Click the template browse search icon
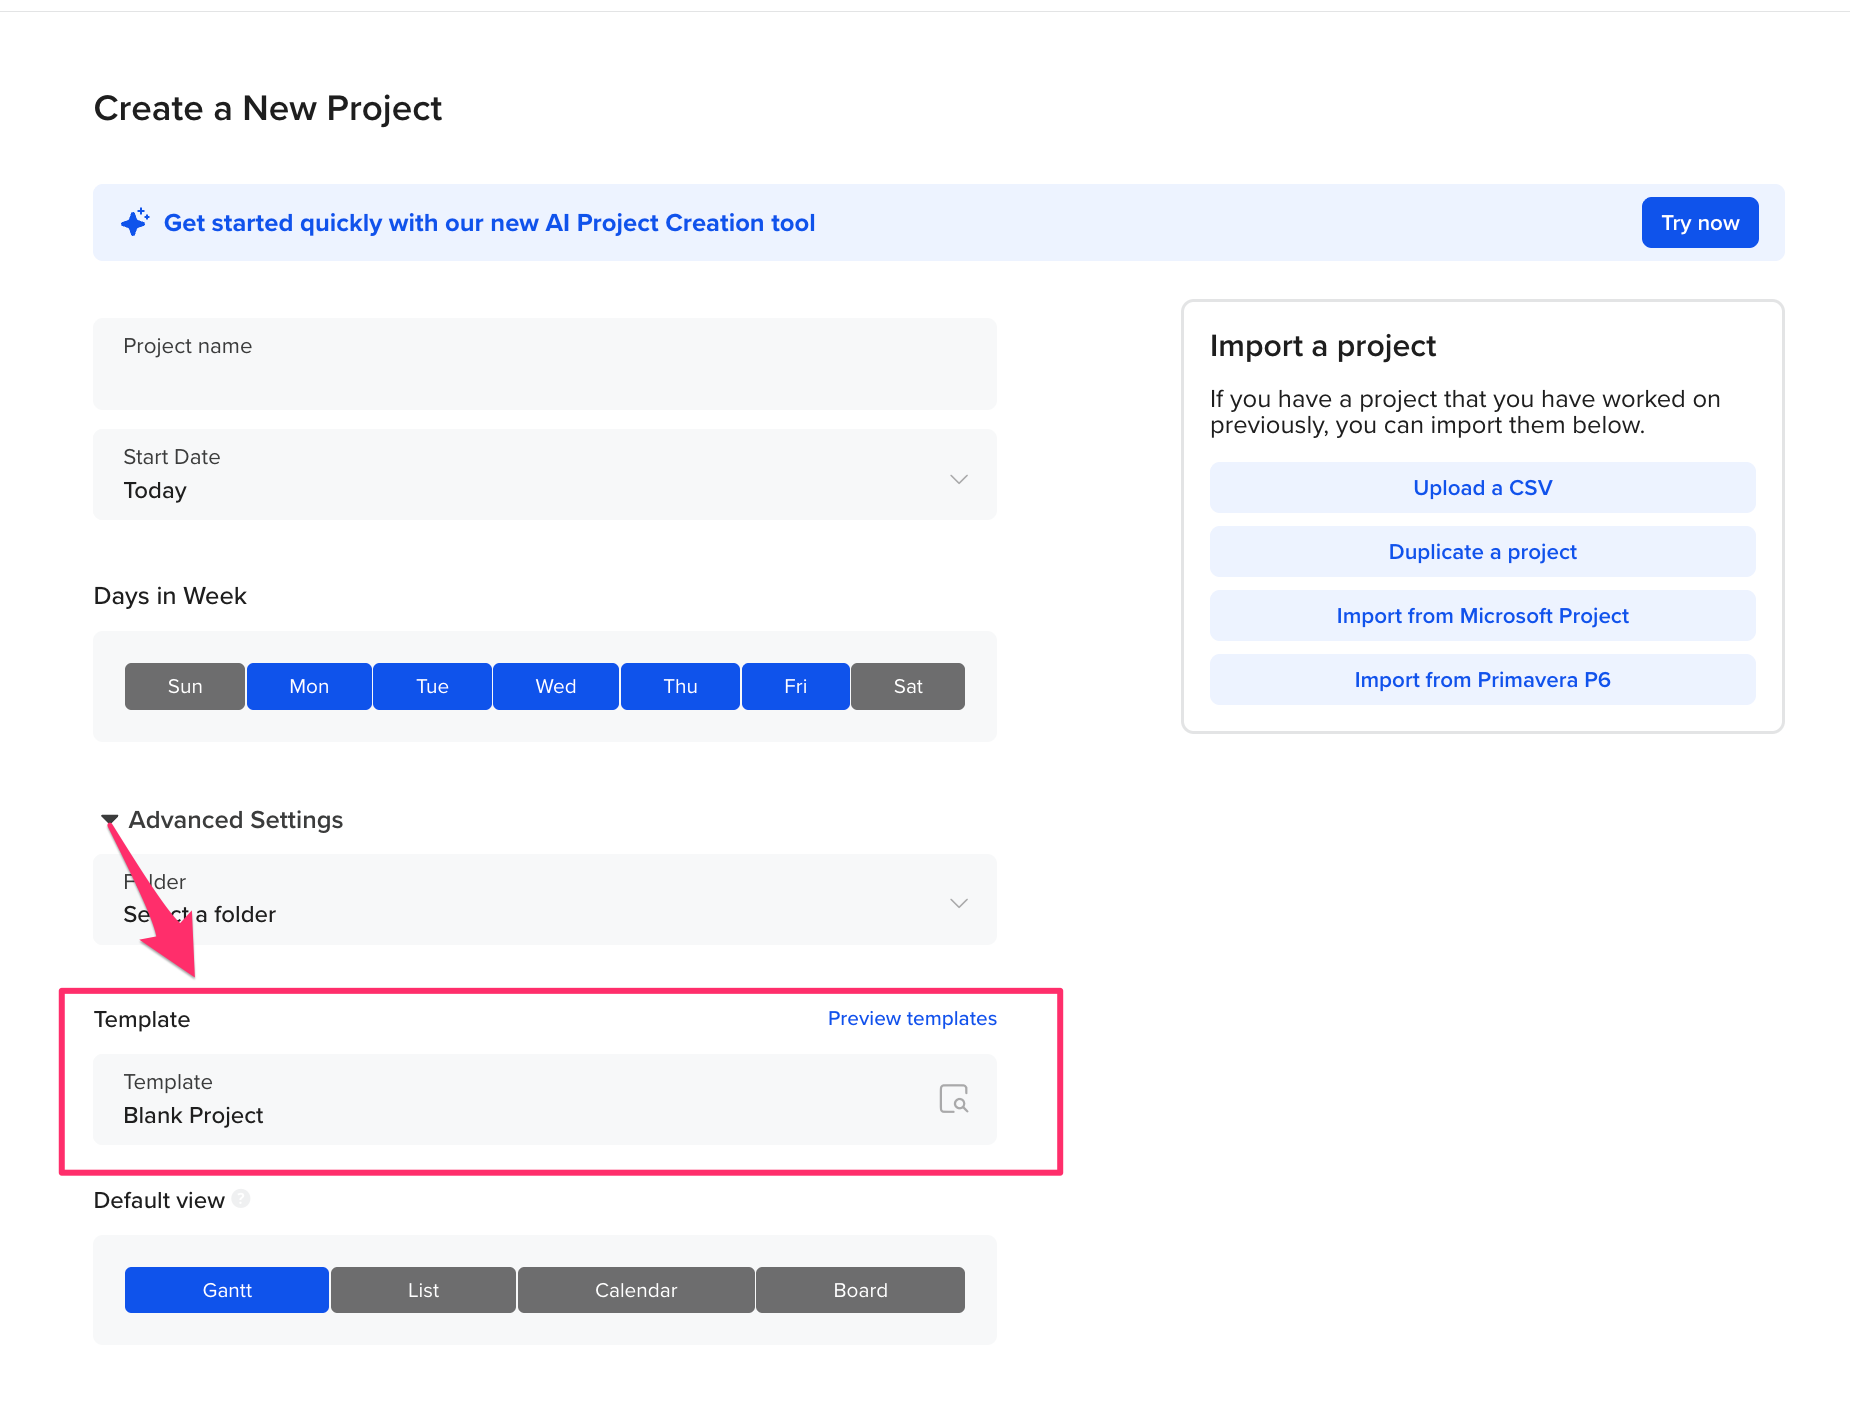1850x1426 pixels. click(x=954, y=1099)
